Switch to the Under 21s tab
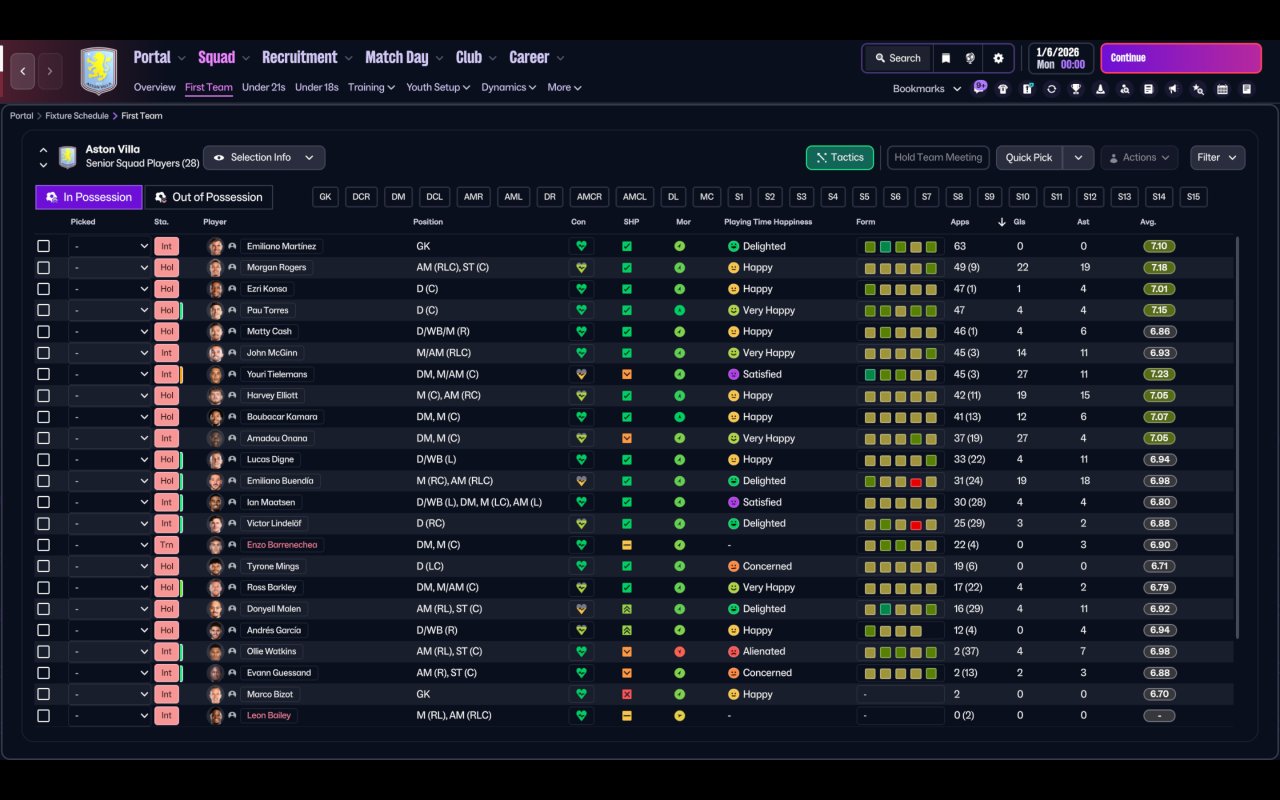This screenshot has width=1280, height=800. pos(264,88)
